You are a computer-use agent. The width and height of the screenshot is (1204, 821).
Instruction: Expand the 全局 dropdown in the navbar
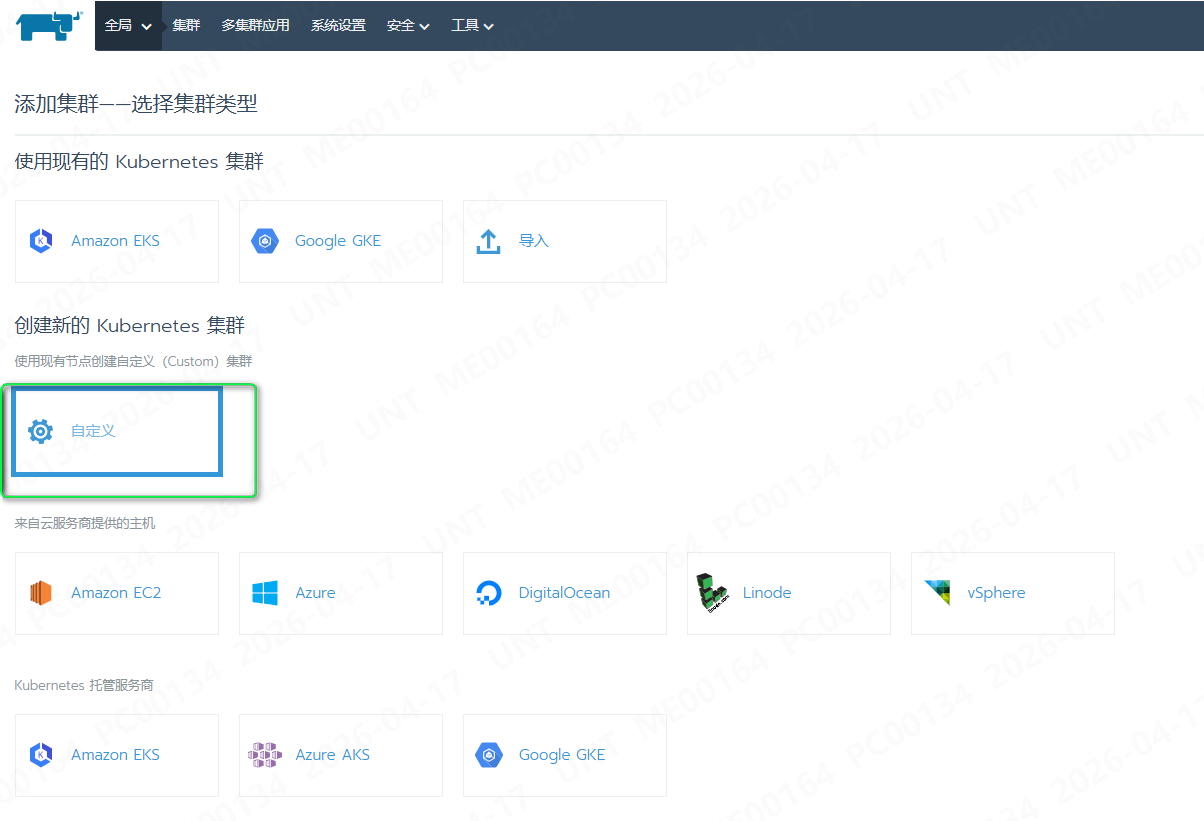[128, 26]
